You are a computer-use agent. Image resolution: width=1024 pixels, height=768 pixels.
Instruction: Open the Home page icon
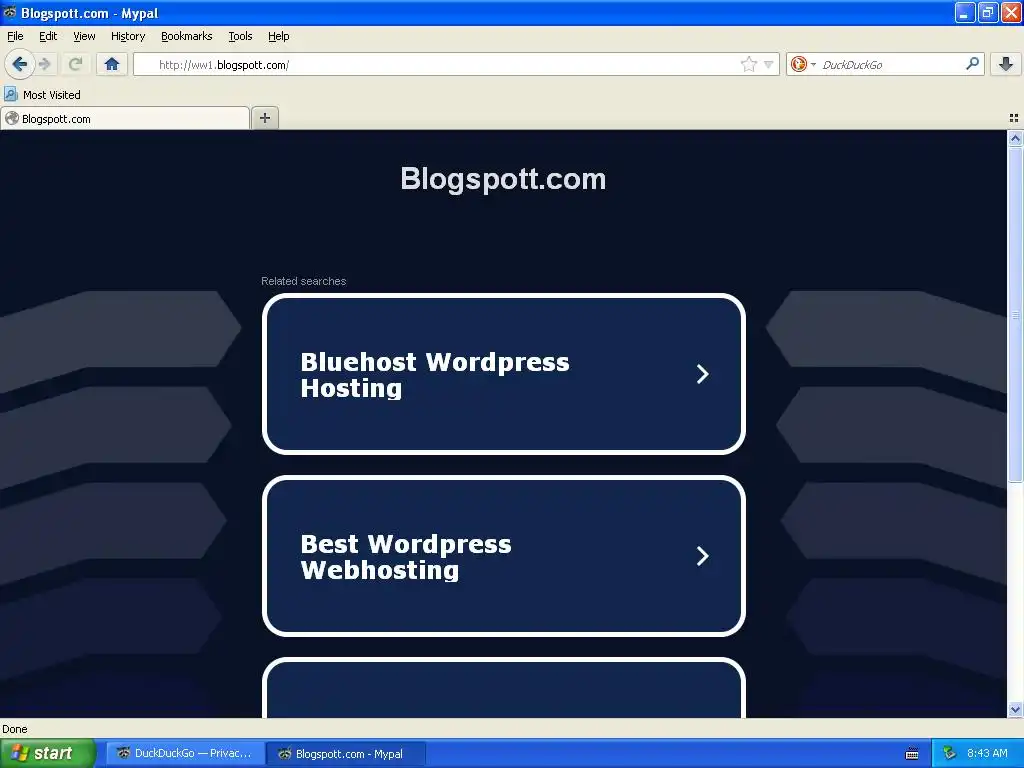coord(112,64)
